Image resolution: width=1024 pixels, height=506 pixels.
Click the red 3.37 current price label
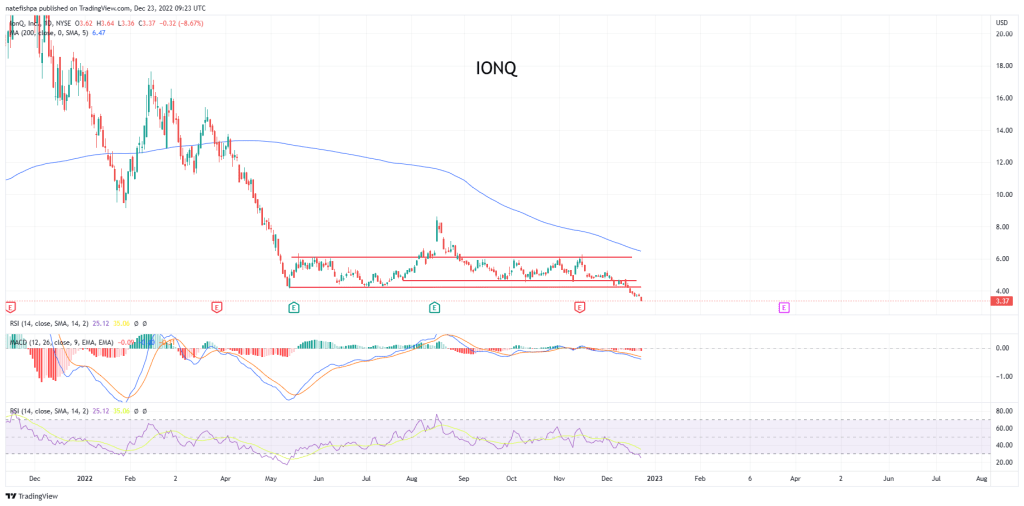pos(1000,300)
